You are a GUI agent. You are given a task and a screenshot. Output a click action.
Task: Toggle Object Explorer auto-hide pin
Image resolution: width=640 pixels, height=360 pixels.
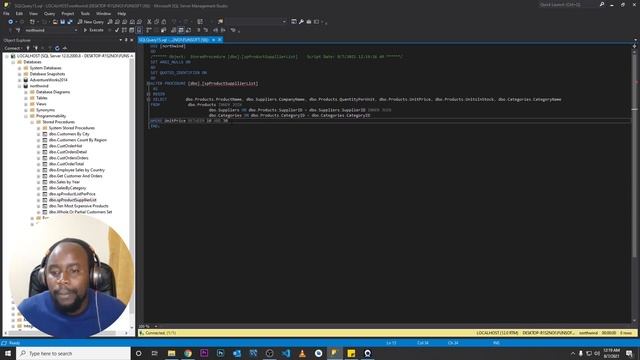(126, 40)
